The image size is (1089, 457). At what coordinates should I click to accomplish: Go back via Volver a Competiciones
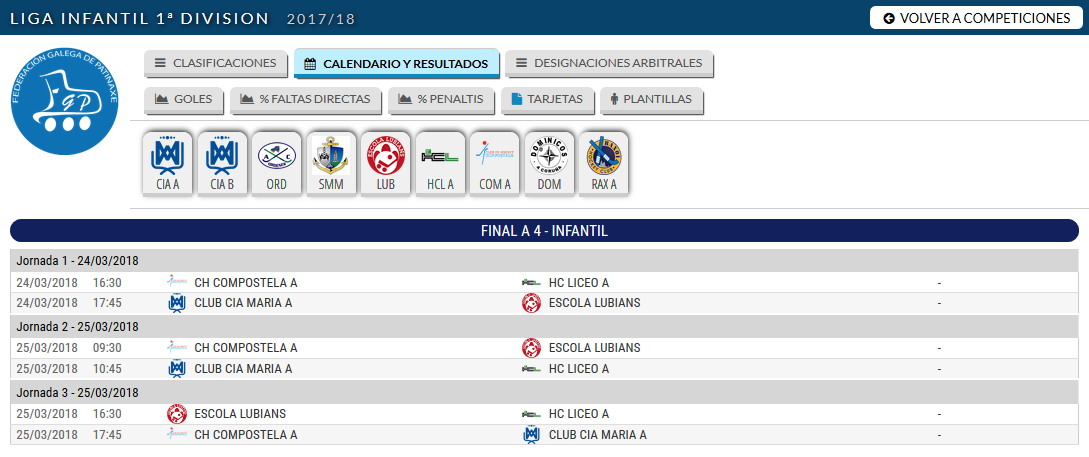point(976,18)
